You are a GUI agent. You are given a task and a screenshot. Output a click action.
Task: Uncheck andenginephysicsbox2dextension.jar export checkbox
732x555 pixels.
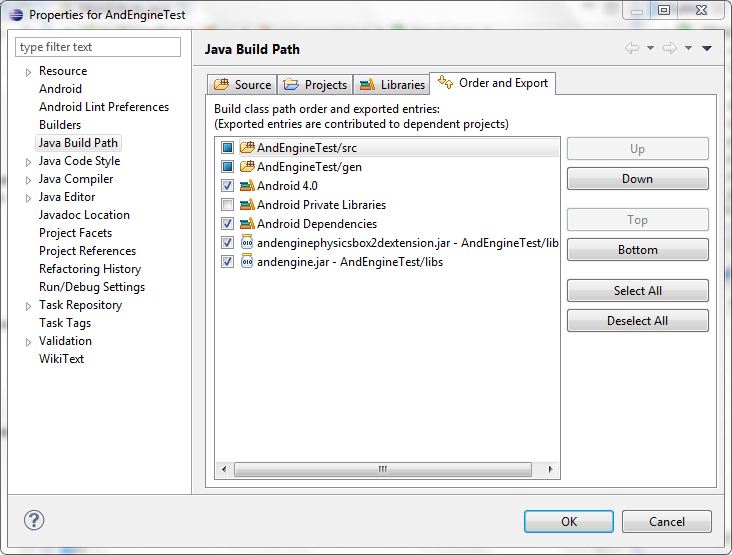coord(227,243)
